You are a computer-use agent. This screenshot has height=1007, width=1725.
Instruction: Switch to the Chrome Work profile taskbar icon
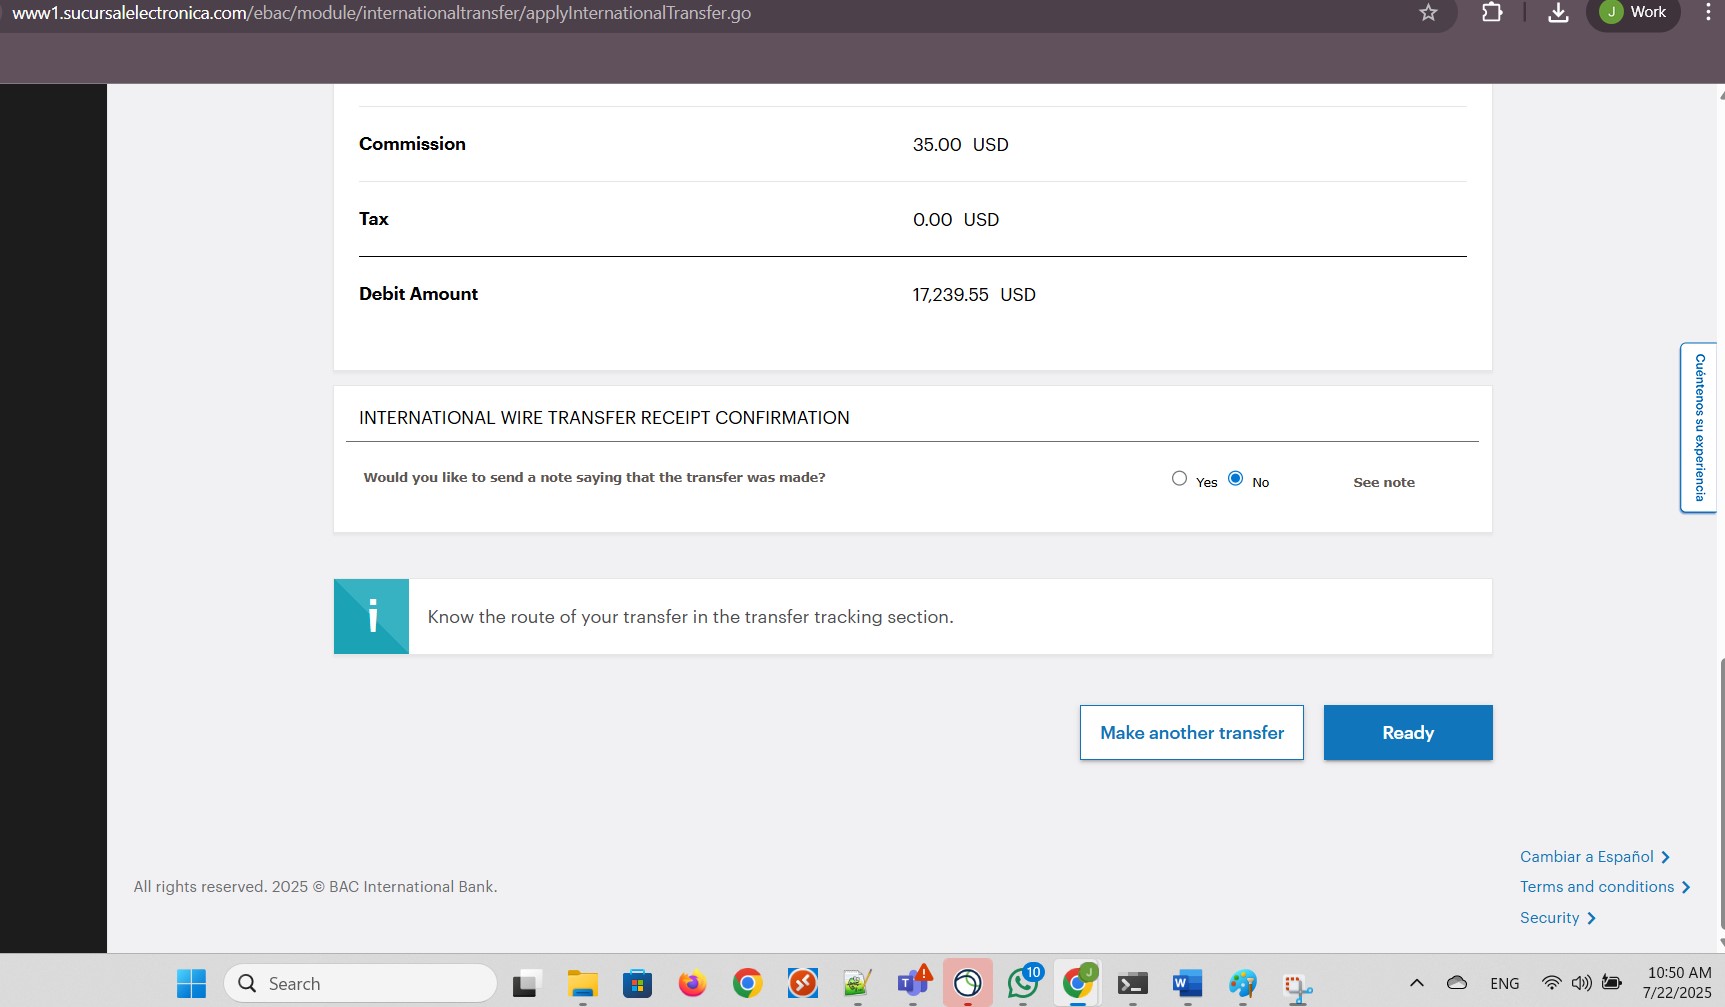pos(1078,984)
